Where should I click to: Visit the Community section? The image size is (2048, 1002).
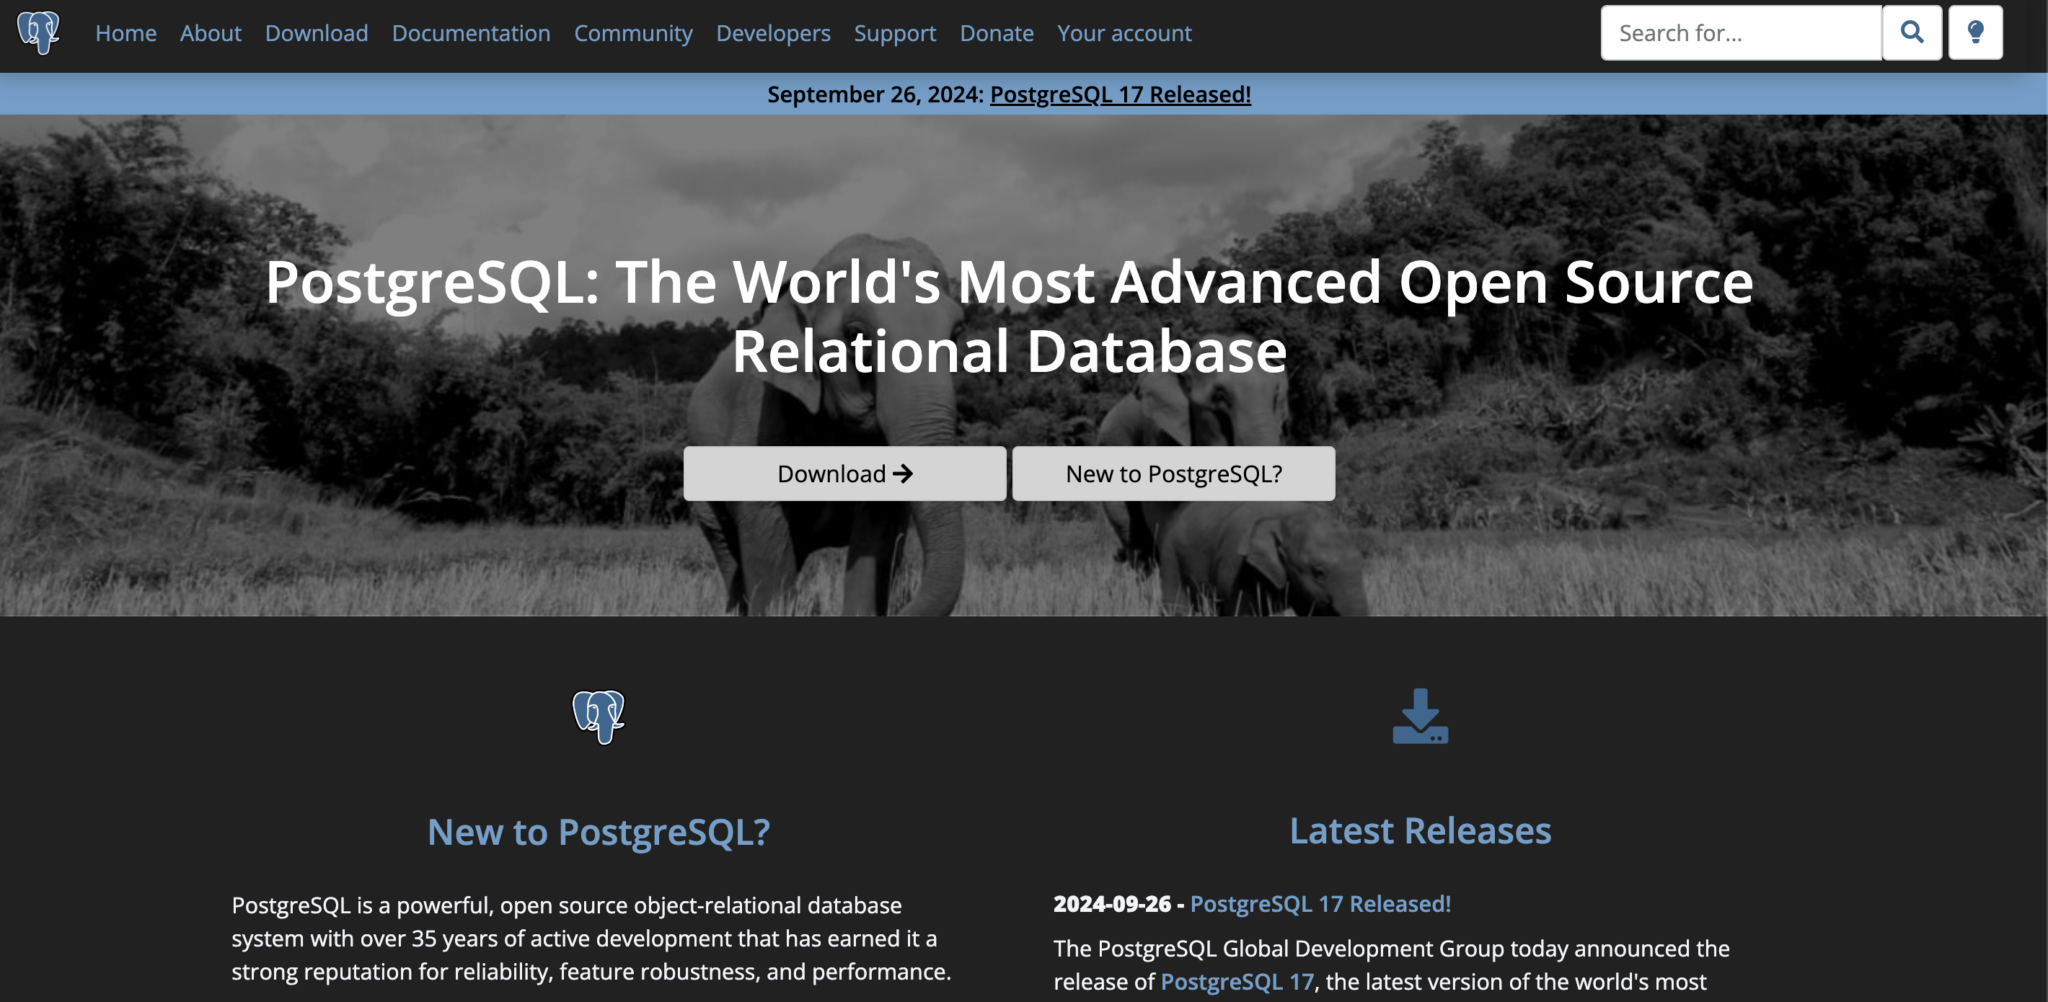click(x=633, y=33)
